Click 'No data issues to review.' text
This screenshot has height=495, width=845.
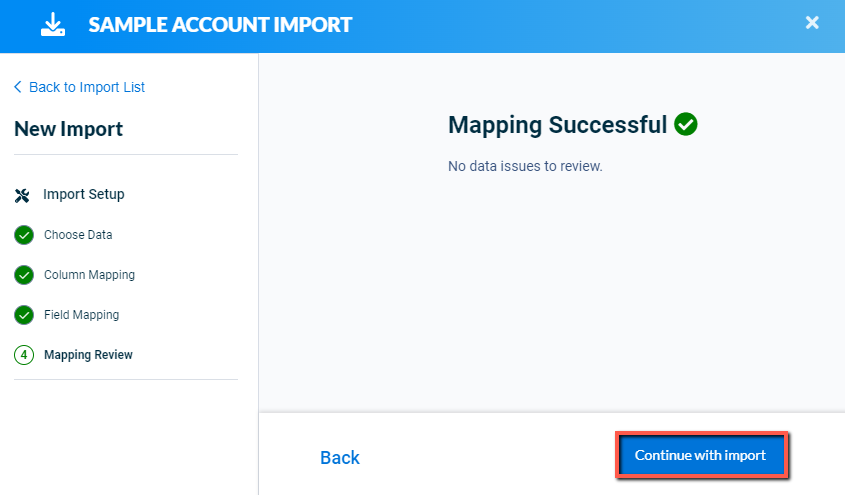[525, 166]
